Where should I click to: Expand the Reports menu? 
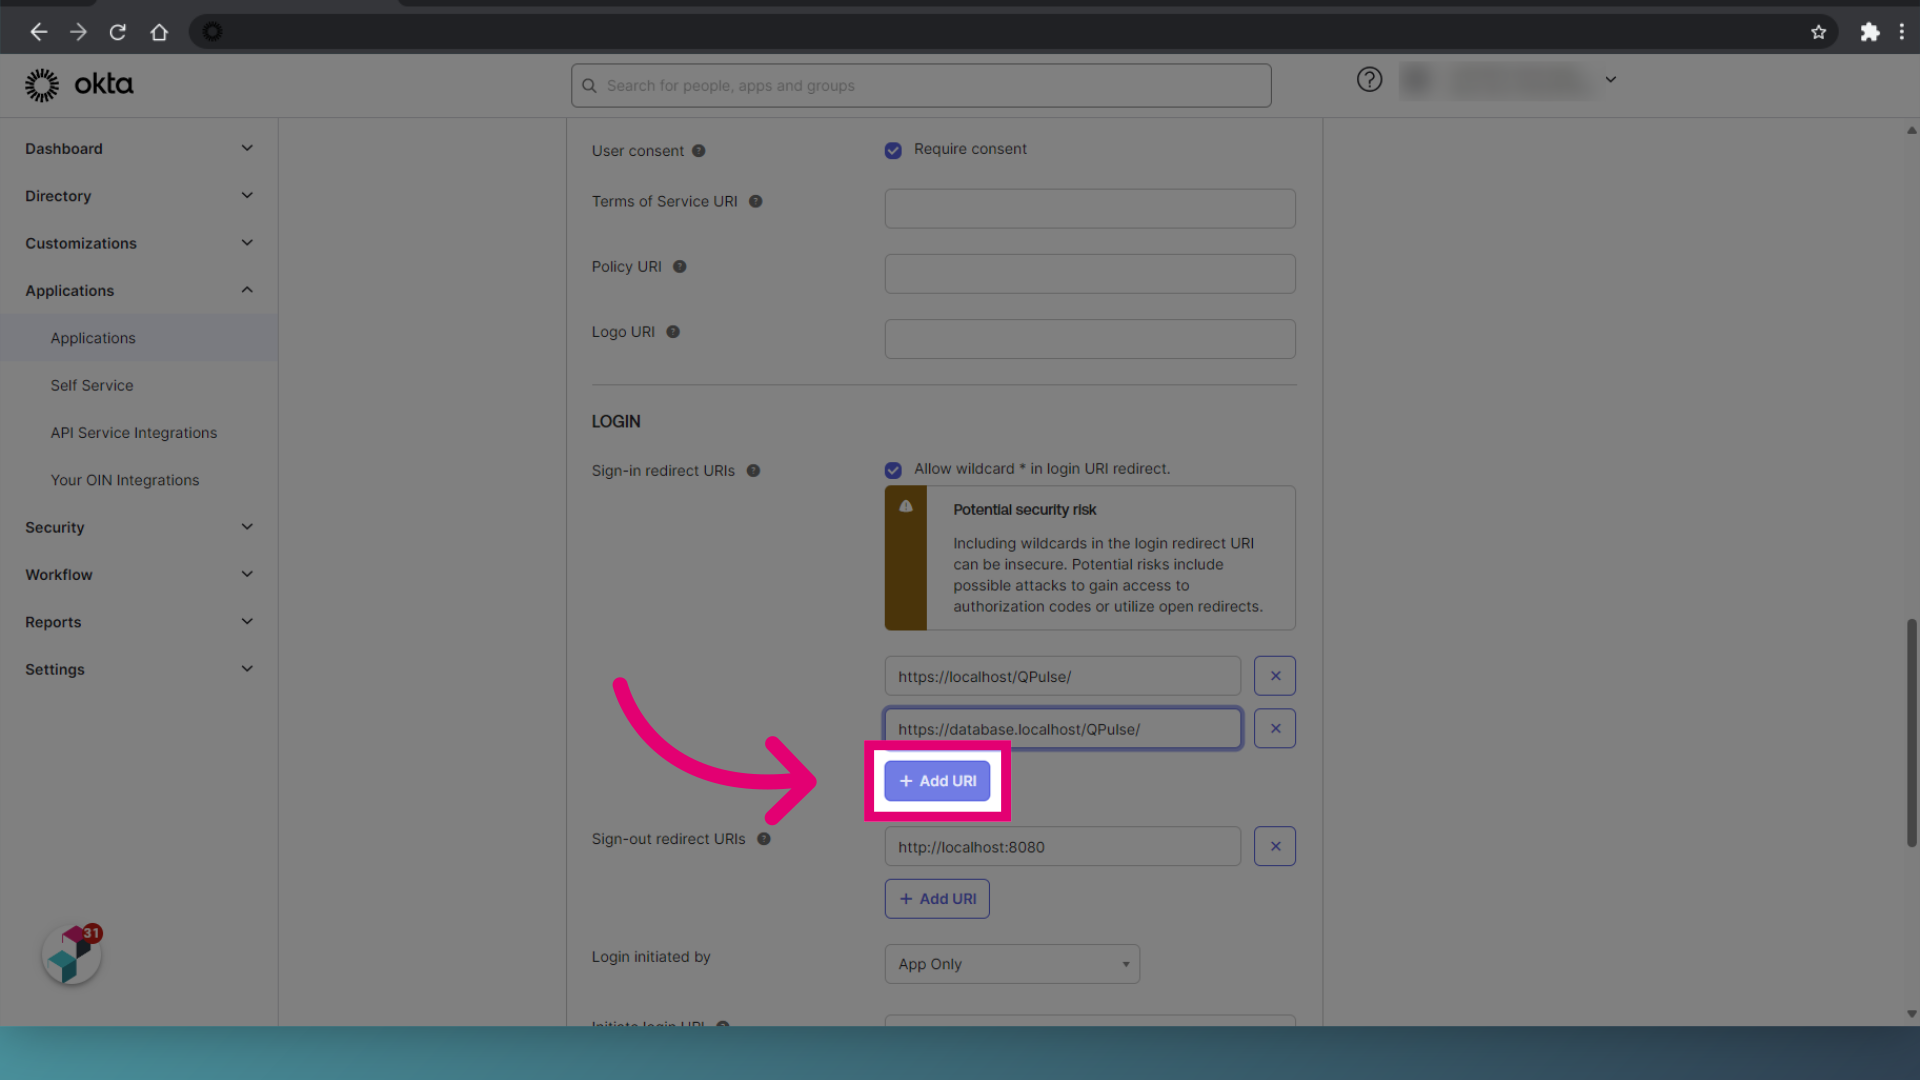139,622
